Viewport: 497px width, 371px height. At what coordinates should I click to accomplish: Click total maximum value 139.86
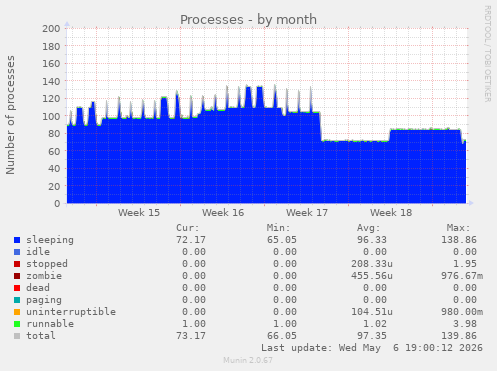[459, 336]
